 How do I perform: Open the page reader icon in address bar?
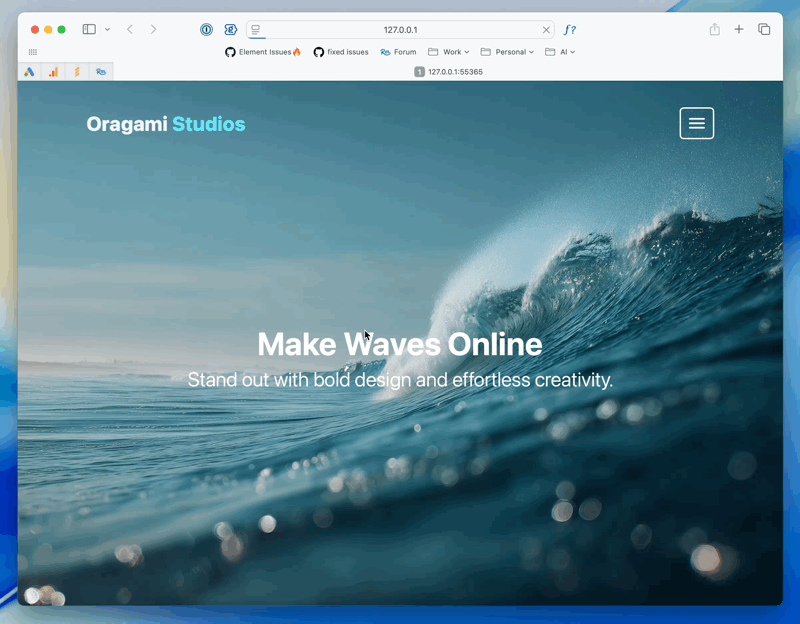tap(256, 30)
